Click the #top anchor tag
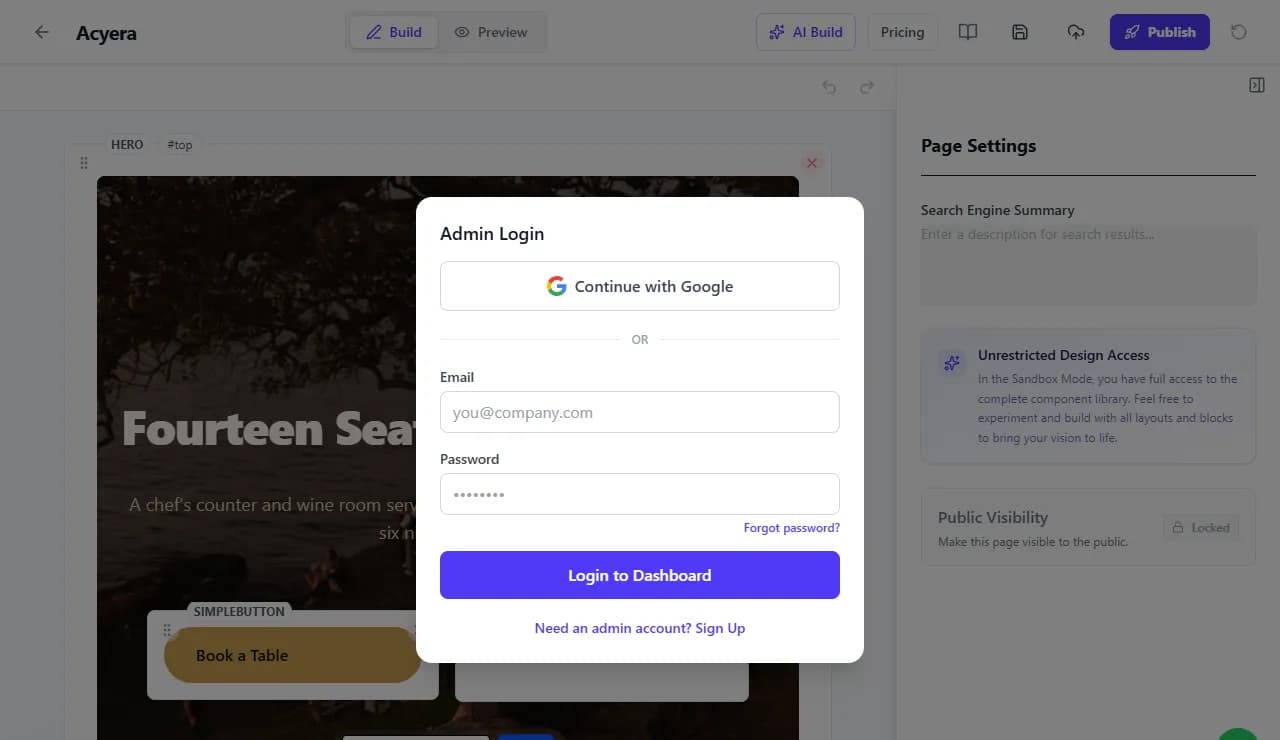The width and height of the screenshot is (1280, 740). click(180, 145)
